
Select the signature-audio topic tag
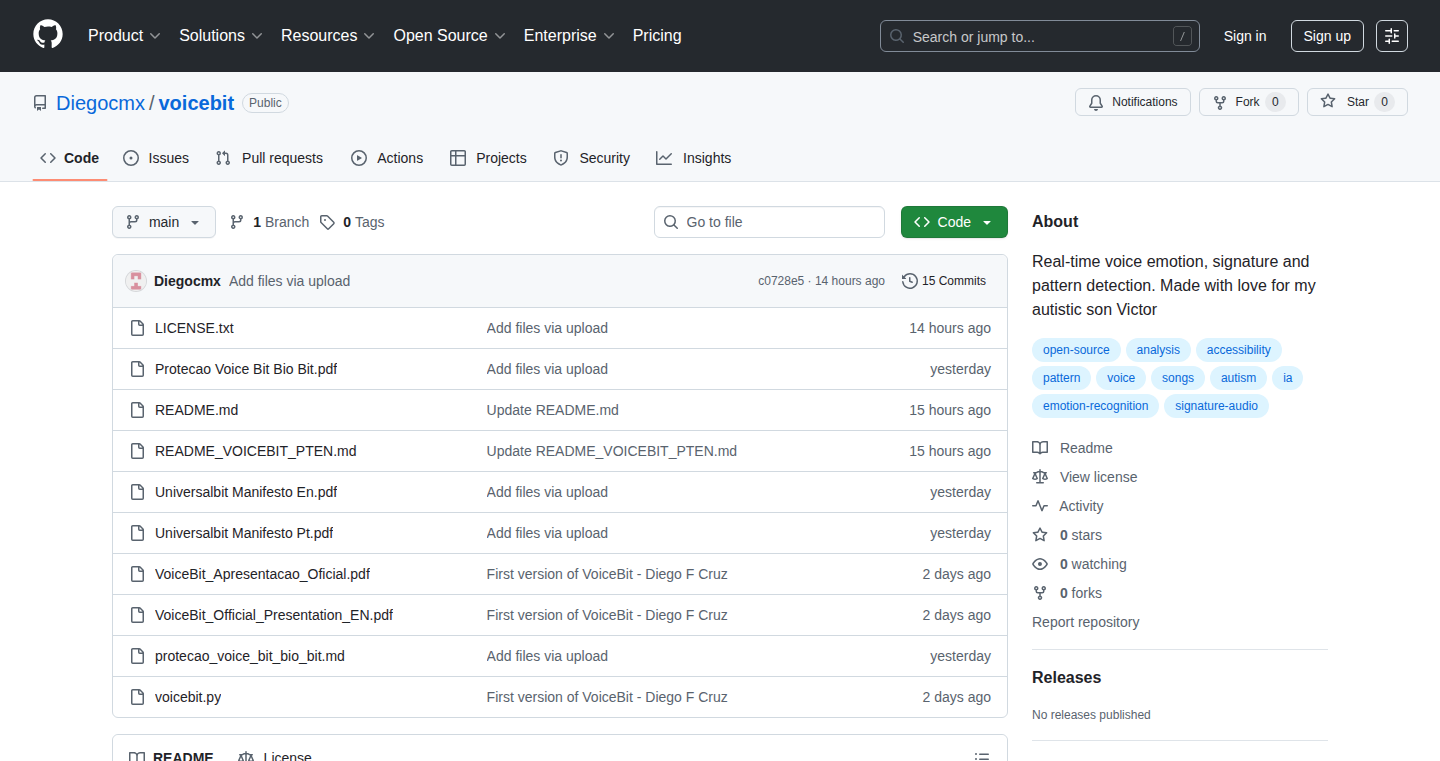[x=1216, y=406]
